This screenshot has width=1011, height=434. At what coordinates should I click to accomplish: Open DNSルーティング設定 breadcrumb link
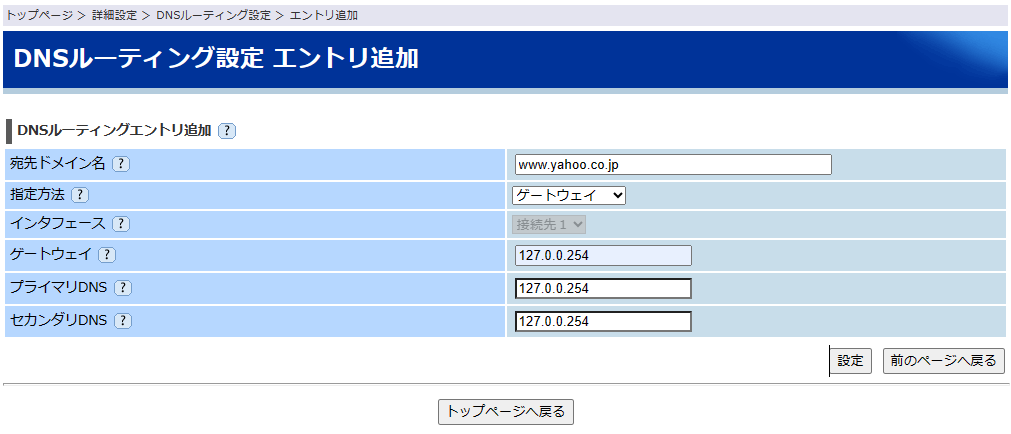pos(213,16)
